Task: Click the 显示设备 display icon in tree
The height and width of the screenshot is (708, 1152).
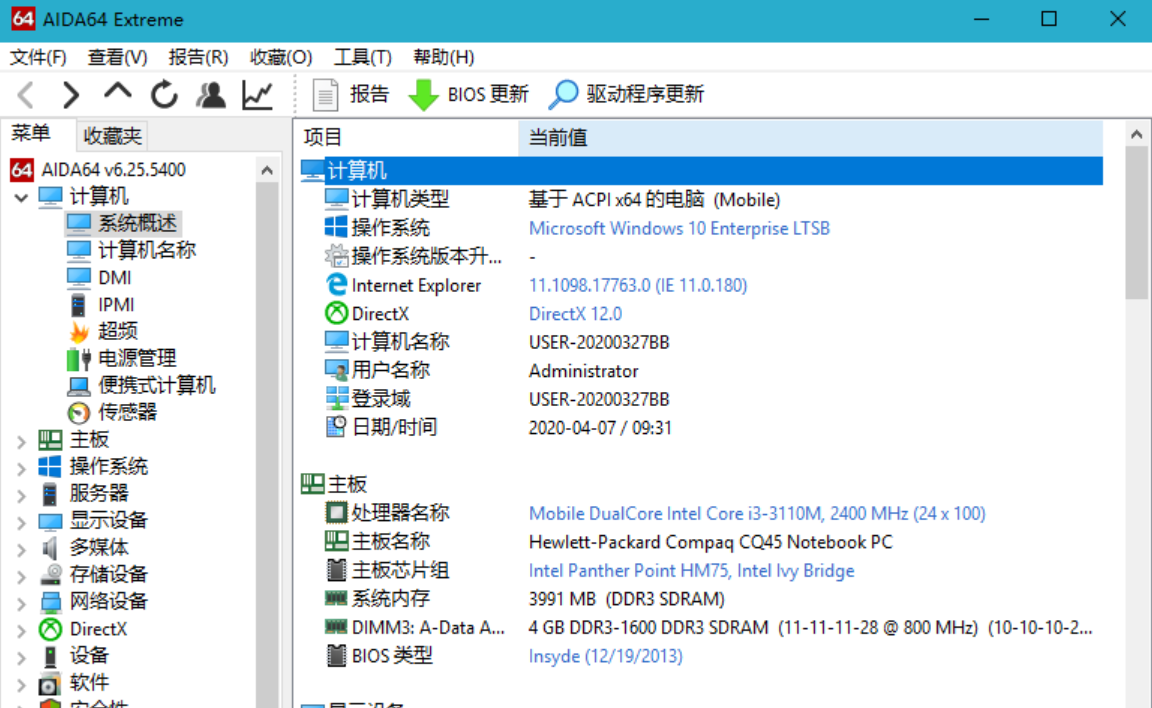Action: pos(50,521)
